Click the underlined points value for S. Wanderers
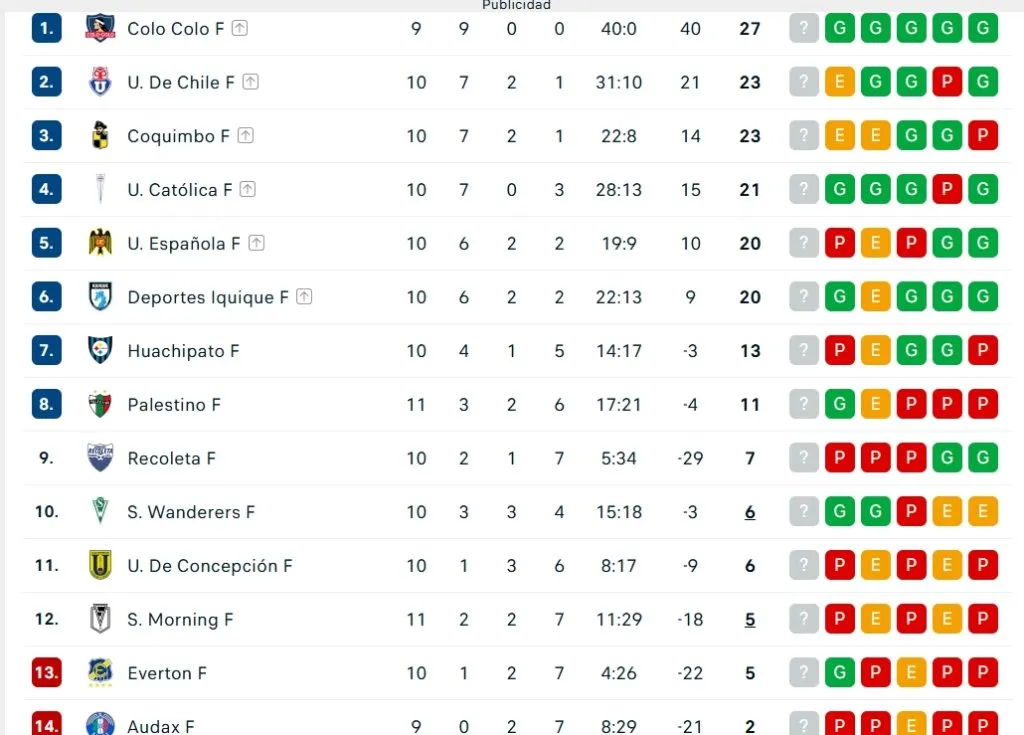 (x=749, y=511)
